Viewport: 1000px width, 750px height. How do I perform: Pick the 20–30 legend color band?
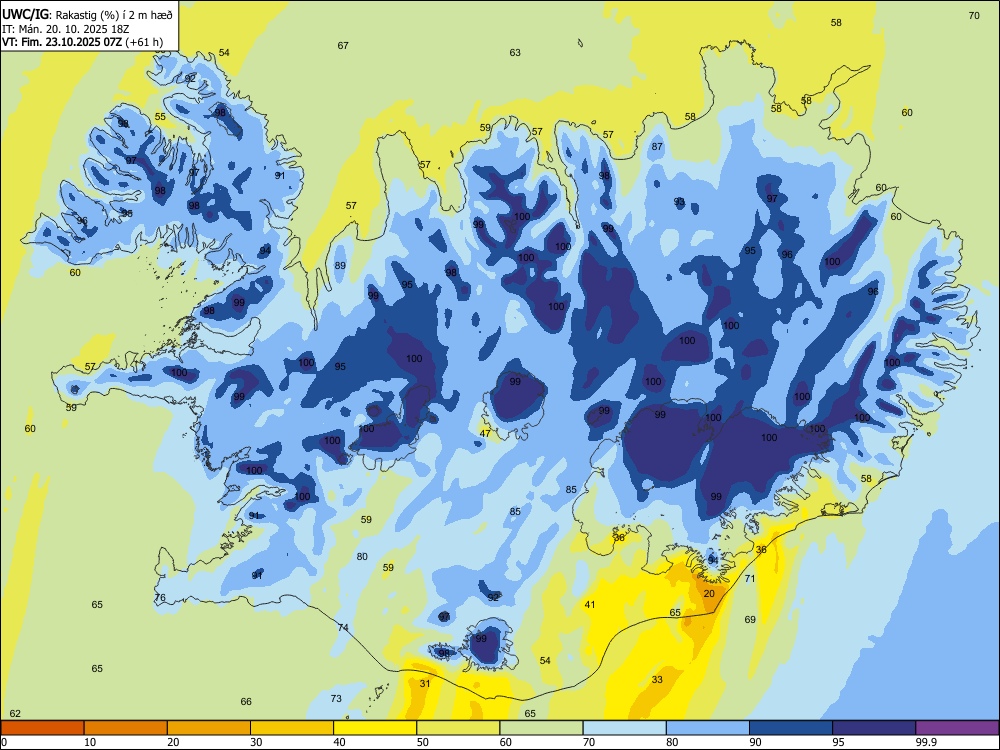pyautogui.click(x=209, y=728)
